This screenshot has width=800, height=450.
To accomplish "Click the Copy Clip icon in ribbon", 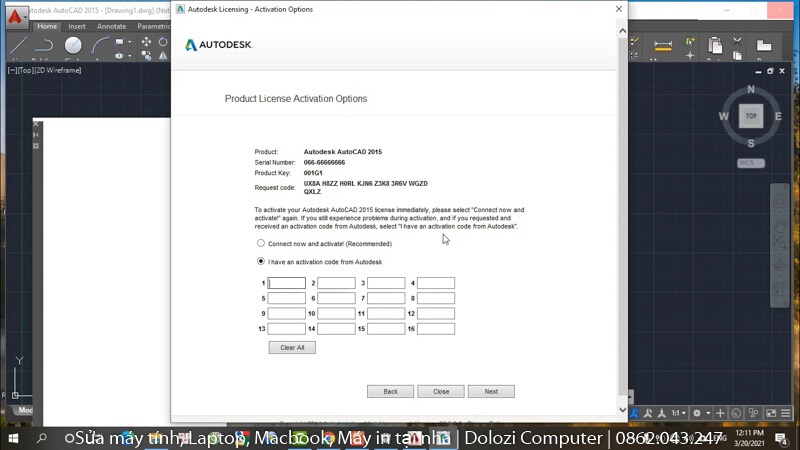I will tap(737, 55).
